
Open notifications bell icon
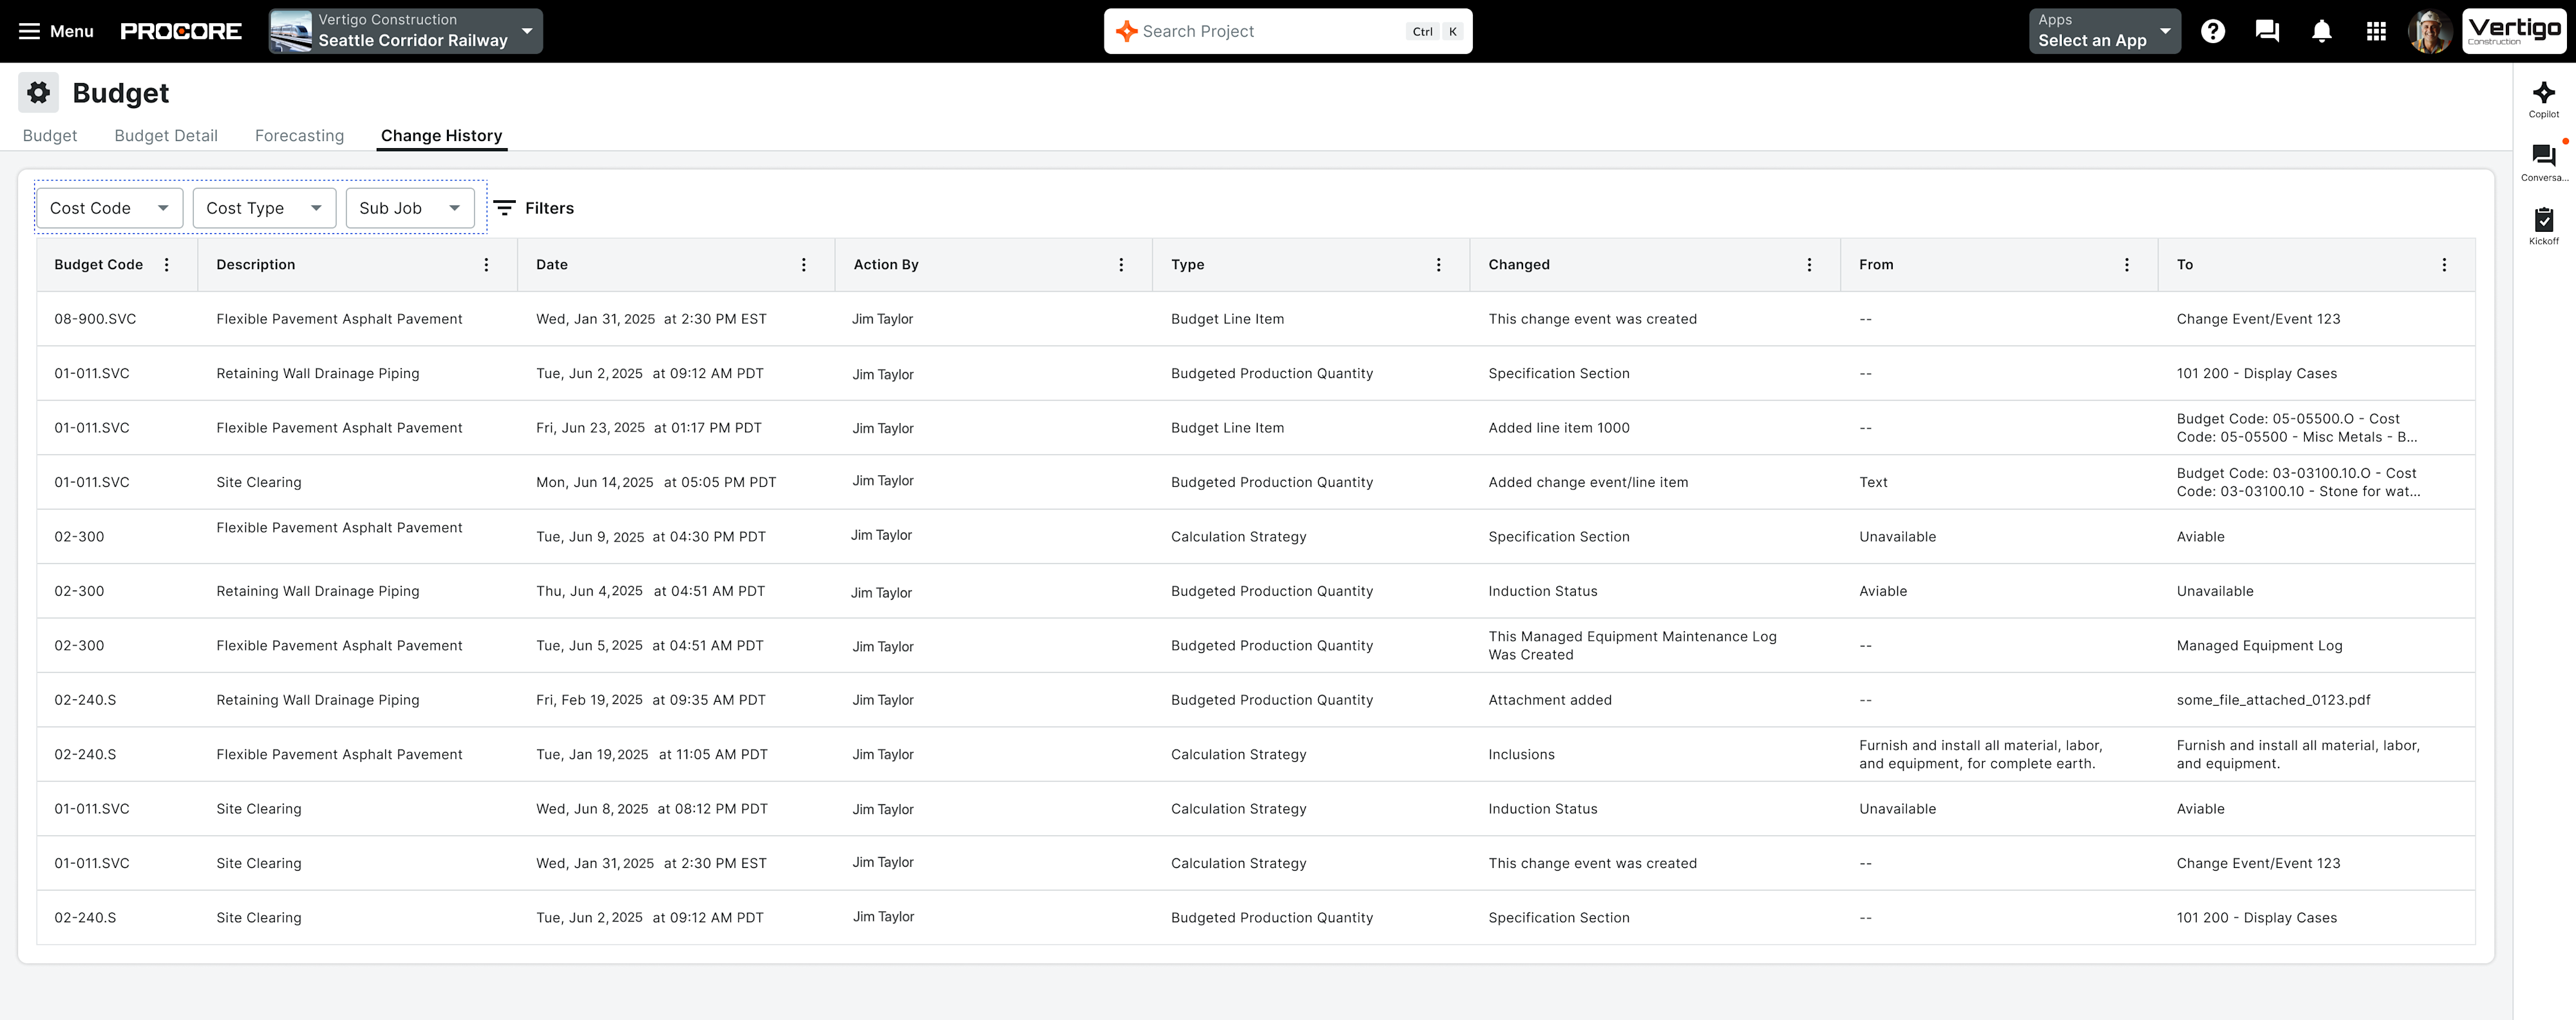point(2321,31)
